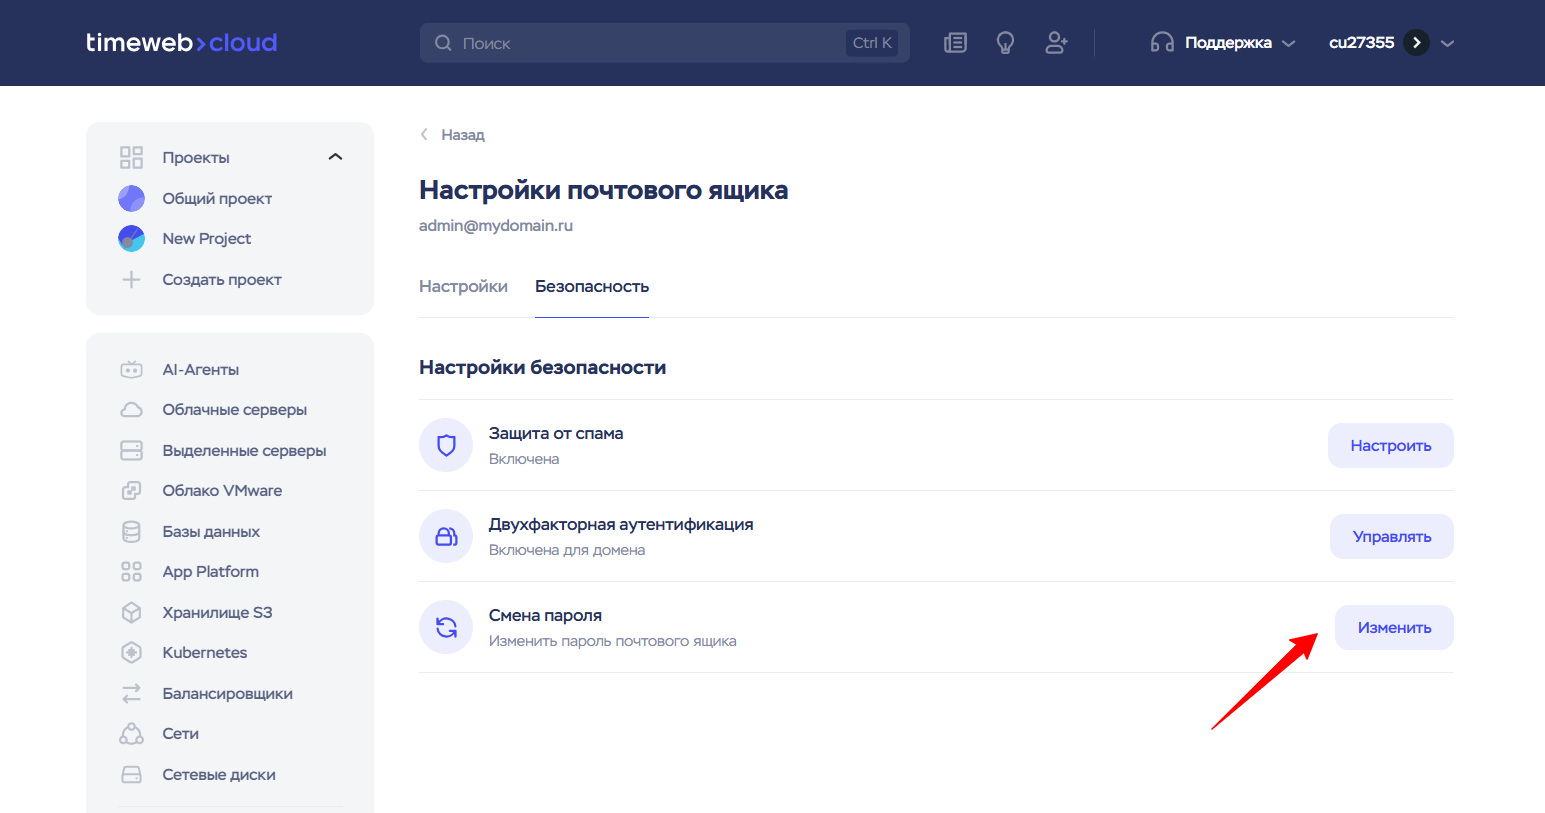Open Балансировщики section in sidebar
The height and width of the screenshot is (813, 1545).
(x=227, y=694)
